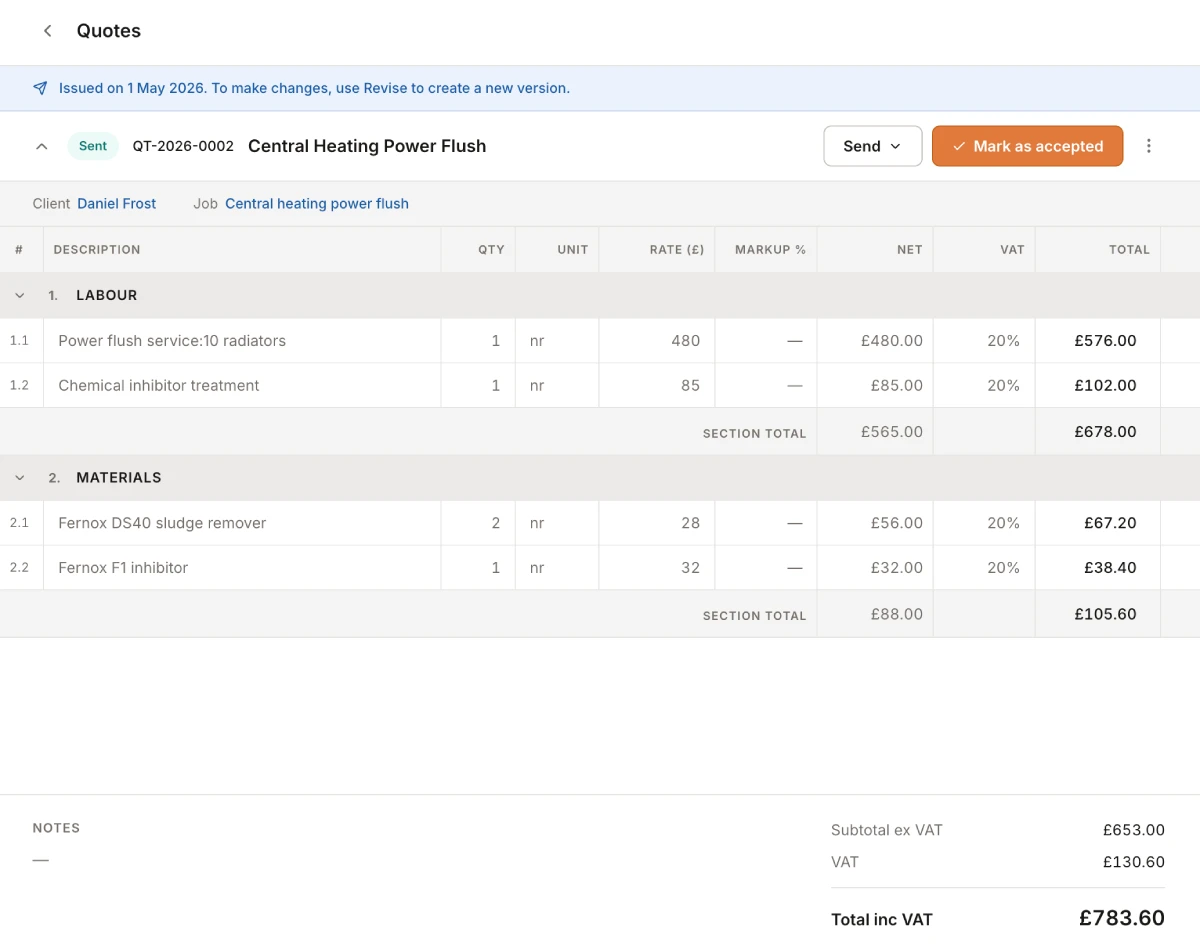1200x952 pixels.
Task: Click the Subtotal ex VAT value £653.00
Action: coord(1134,830)
